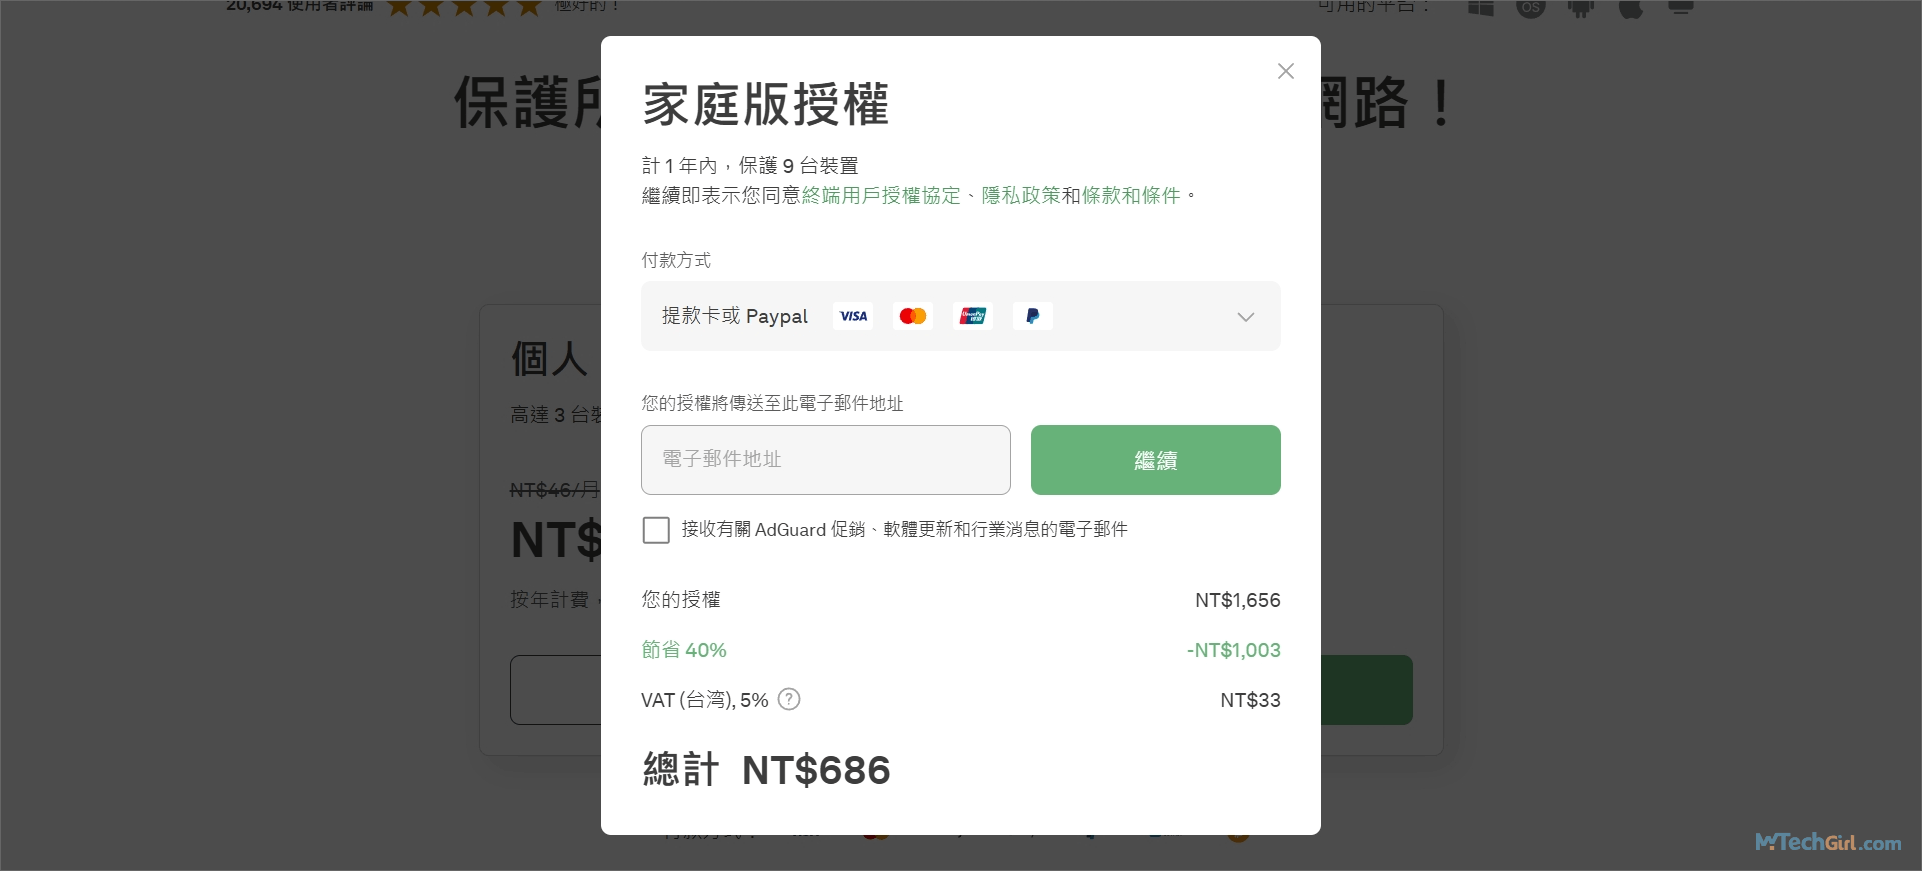
Task: Enable AdGuard promotional emails checkbox
Action: [x=656, y=530]
